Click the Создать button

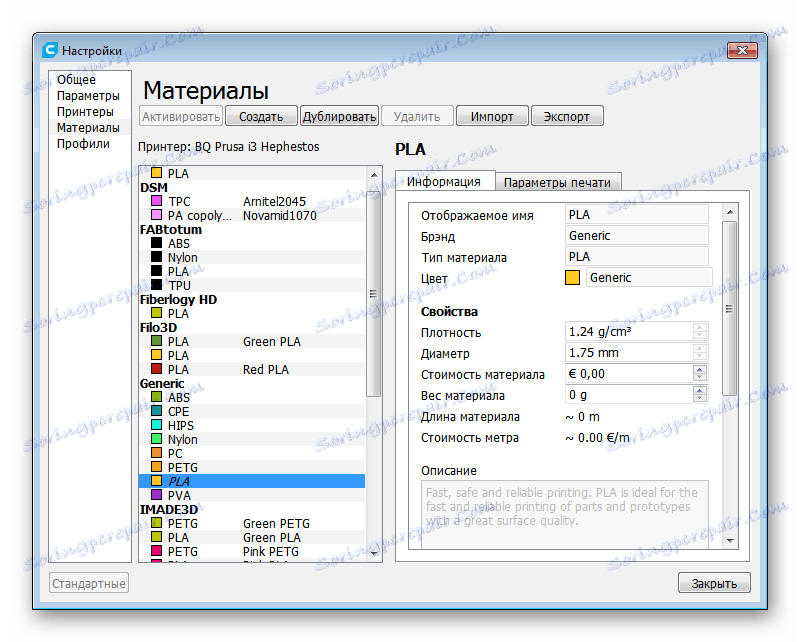(x=261, y=116)
